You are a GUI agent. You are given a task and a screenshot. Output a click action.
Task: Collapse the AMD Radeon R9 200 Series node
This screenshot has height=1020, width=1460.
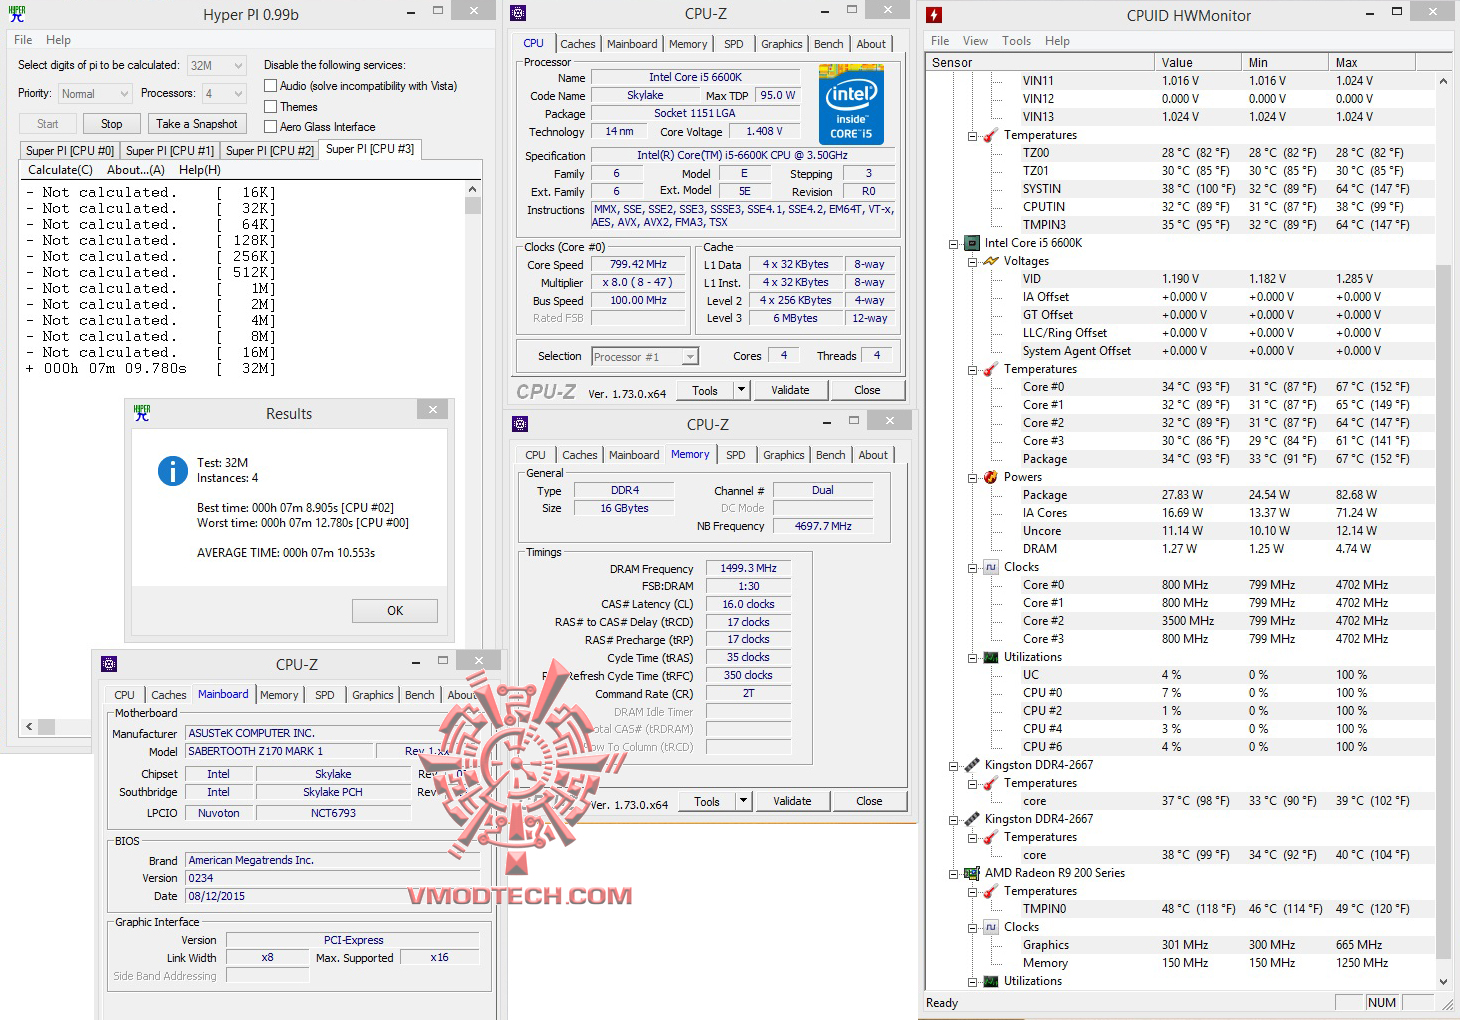pyautogui.click(x=954, y=873)
